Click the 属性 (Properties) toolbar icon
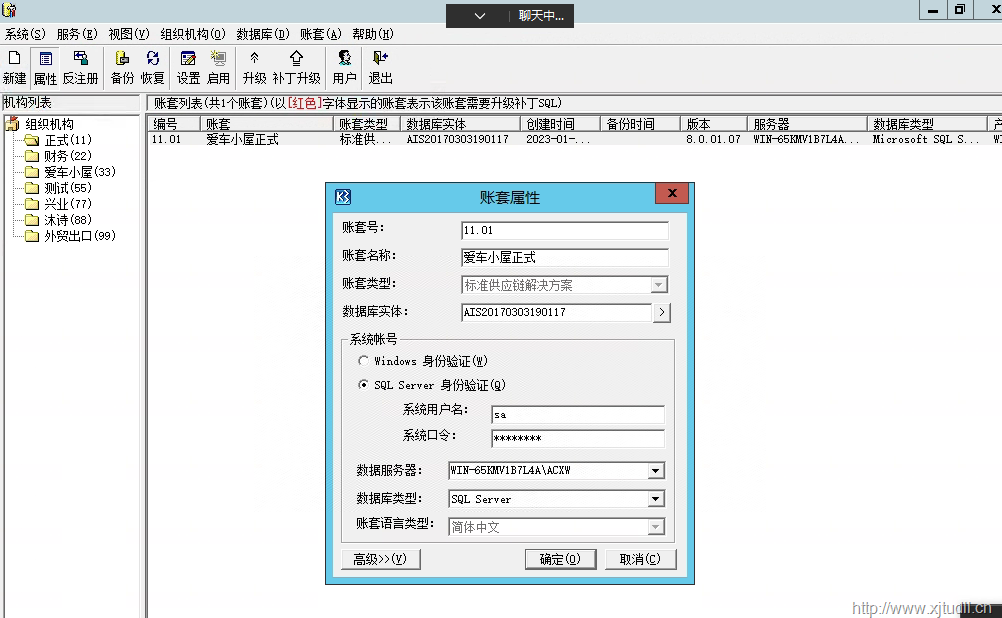Image resolution: width=1002 pixels, height=618 pixels. (45, 67)
